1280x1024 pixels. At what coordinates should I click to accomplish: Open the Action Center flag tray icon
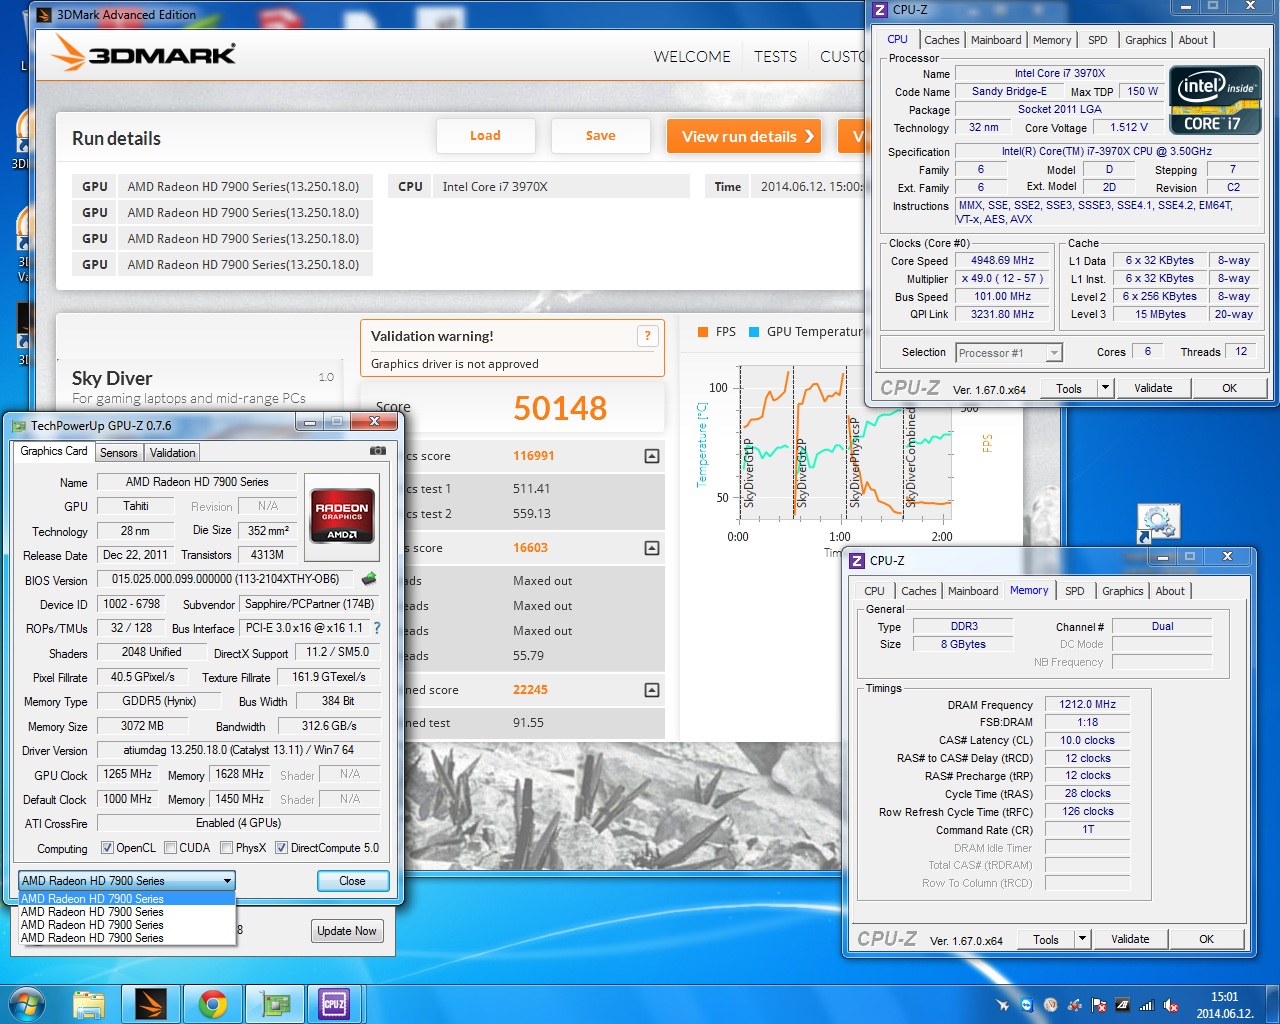click(x=1098, y=1005)
